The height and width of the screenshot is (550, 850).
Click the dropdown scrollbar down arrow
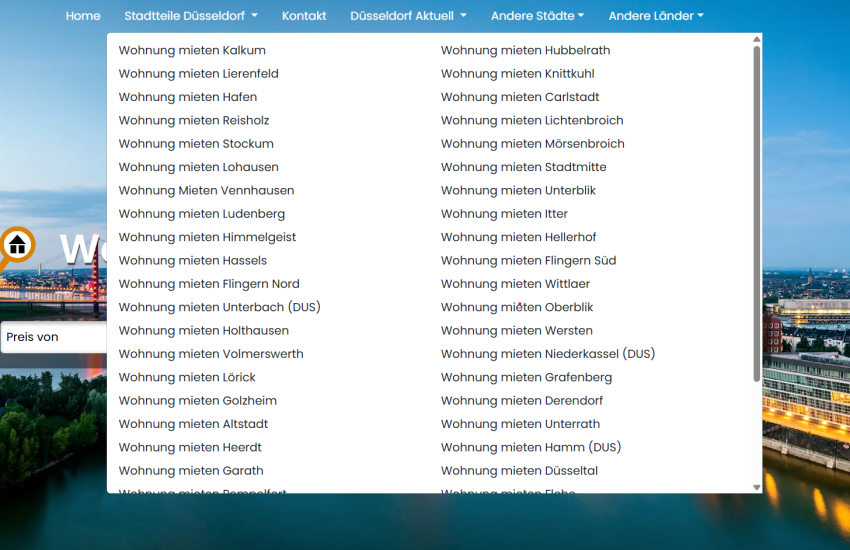[x=756, y=487]
